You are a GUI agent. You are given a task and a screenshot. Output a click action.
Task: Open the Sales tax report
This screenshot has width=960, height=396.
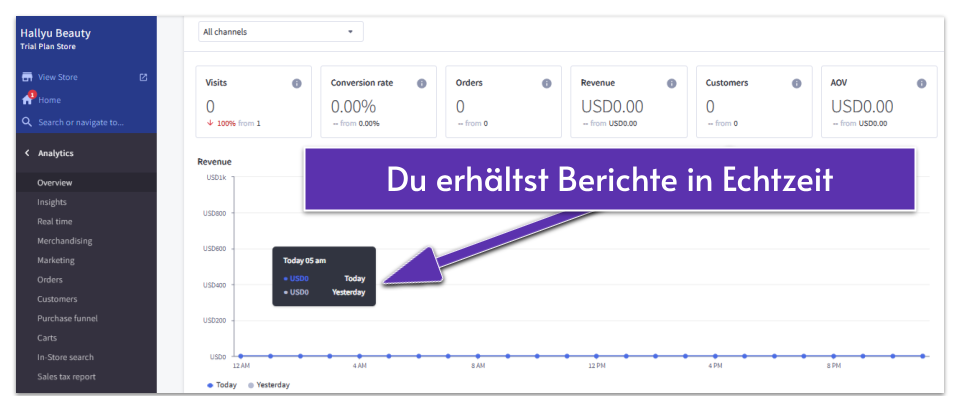[66, 376]
